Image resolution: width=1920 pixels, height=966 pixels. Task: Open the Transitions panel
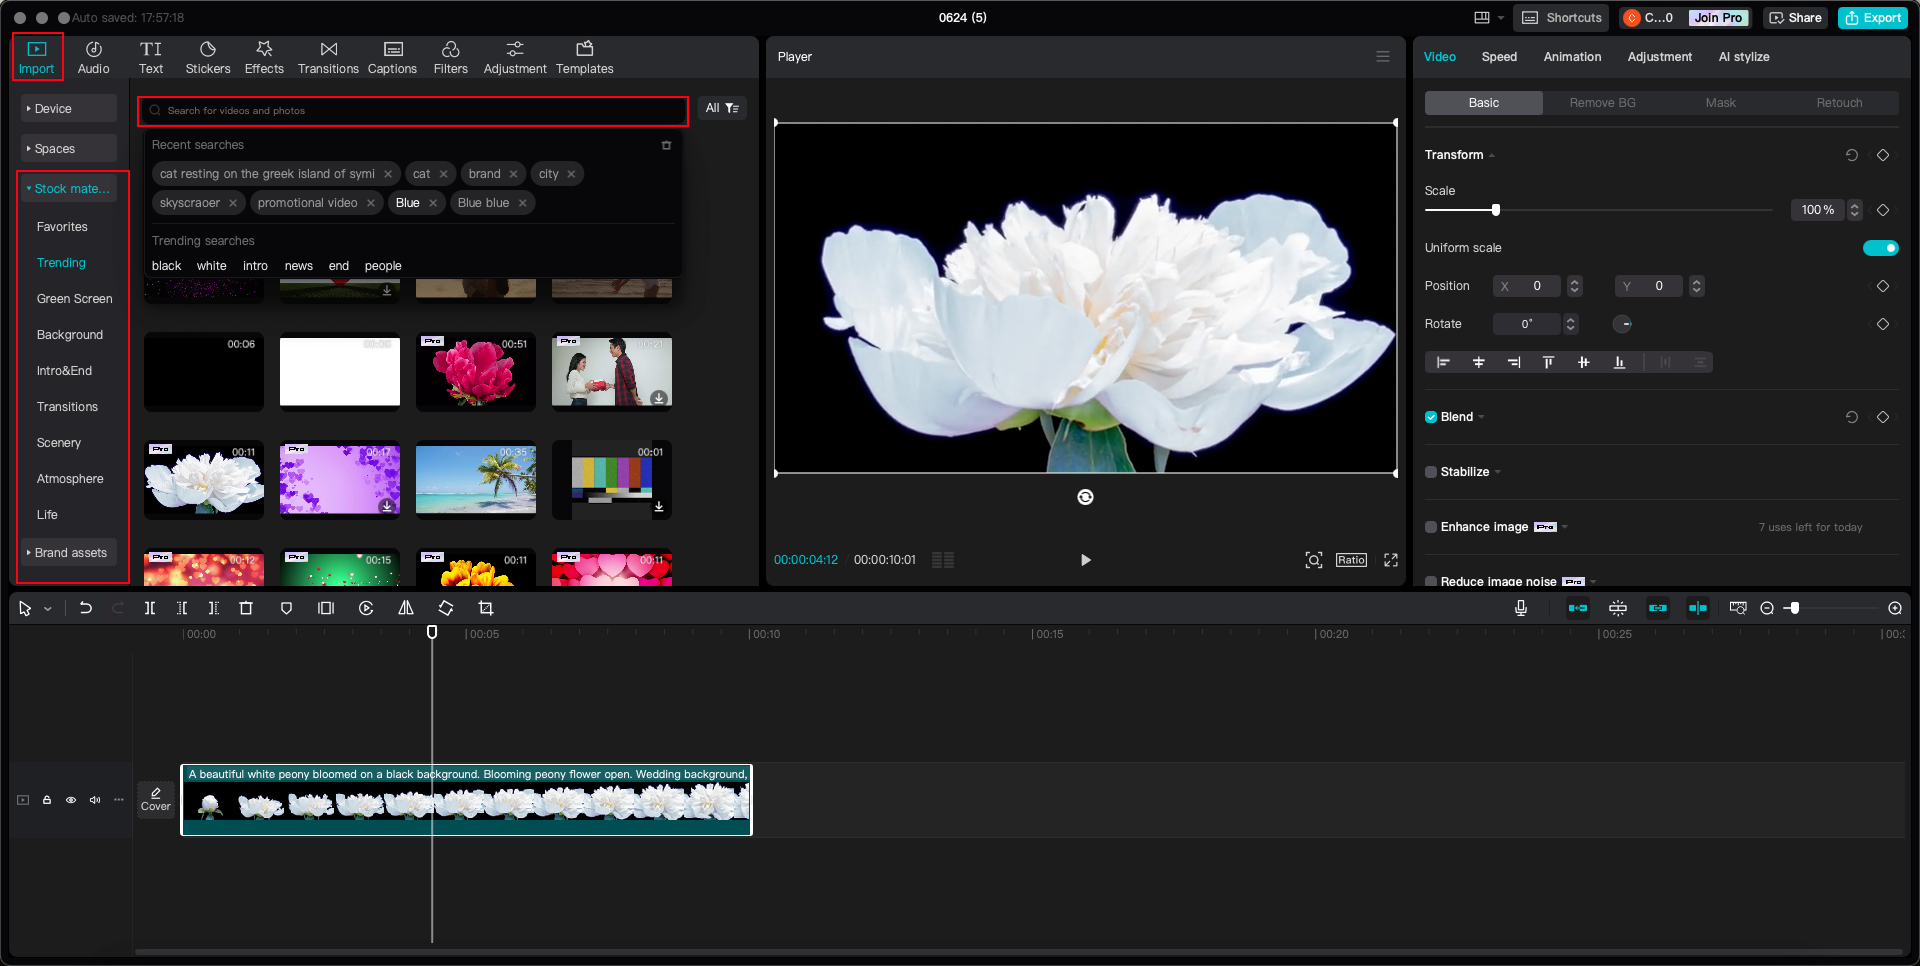[x=328, y=57]
